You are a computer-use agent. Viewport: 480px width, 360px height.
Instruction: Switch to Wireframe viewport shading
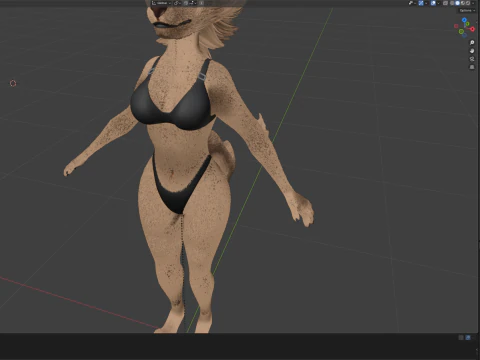click(x=452, y=3)
